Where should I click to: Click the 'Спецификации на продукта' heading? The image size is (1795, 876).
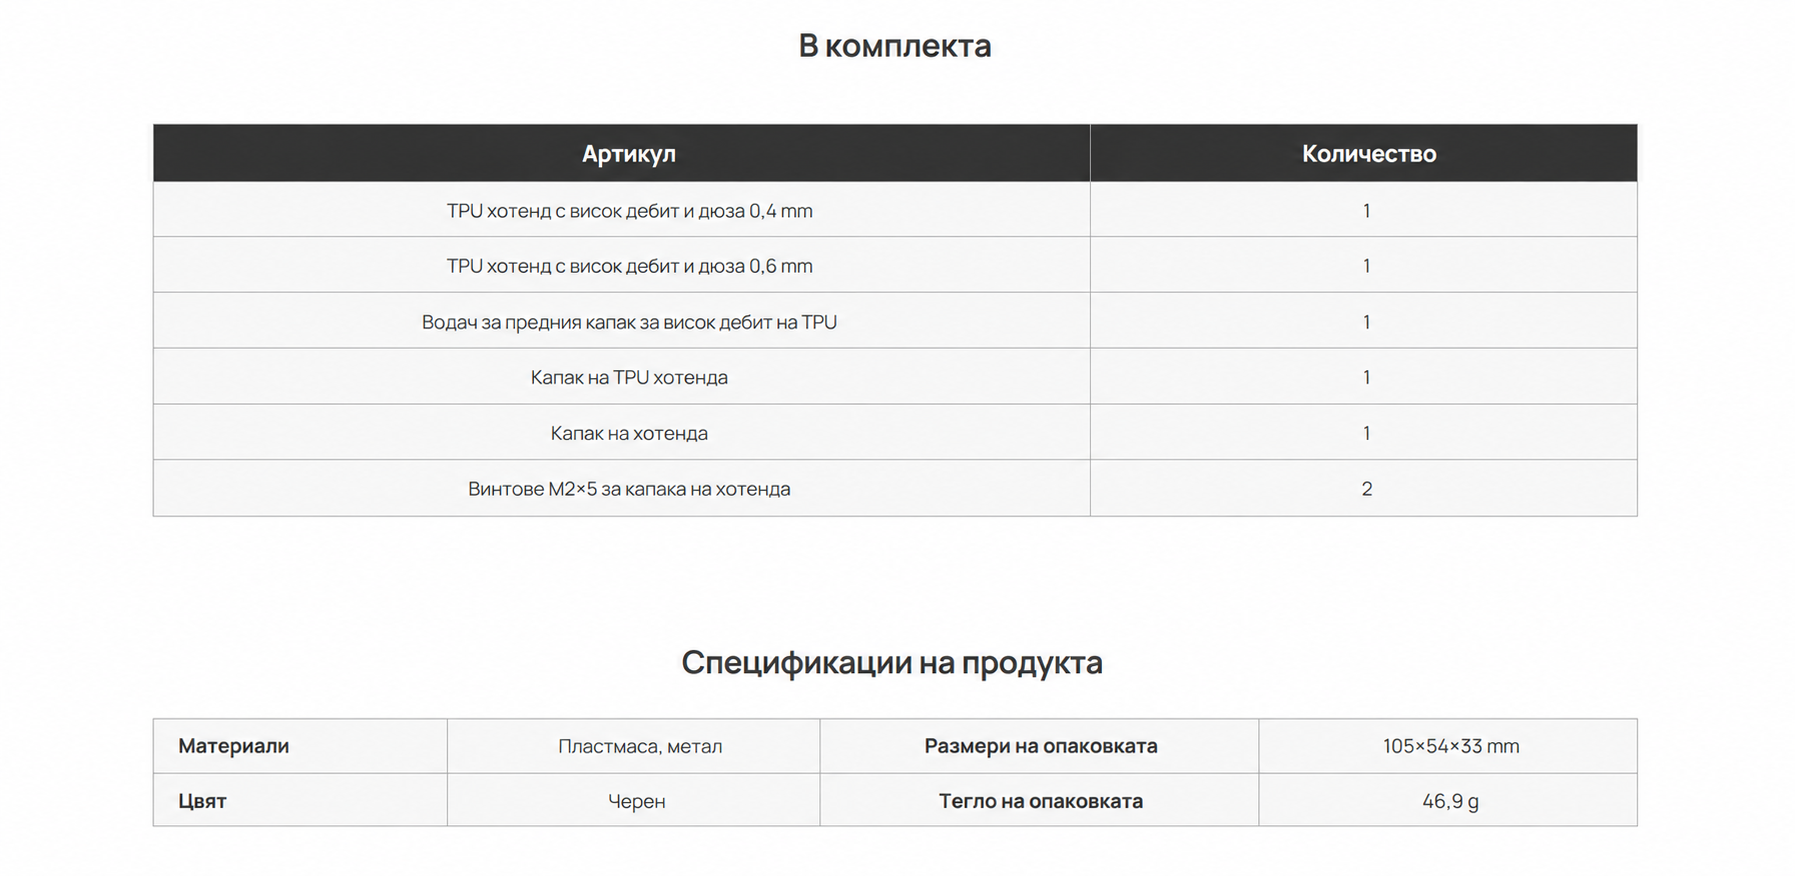pyautogui.click(x=892, y=662)
